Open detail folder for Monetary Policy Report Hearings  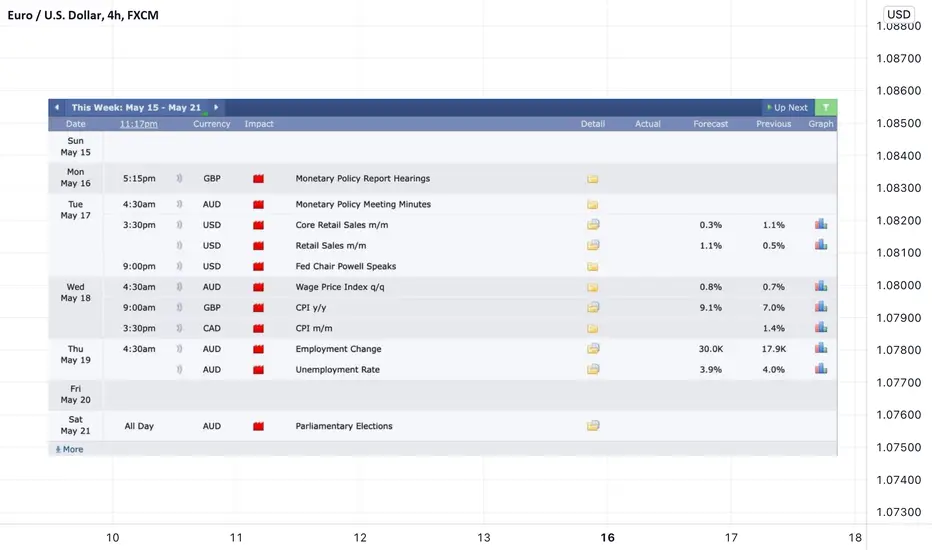click(x=593, y=179)
